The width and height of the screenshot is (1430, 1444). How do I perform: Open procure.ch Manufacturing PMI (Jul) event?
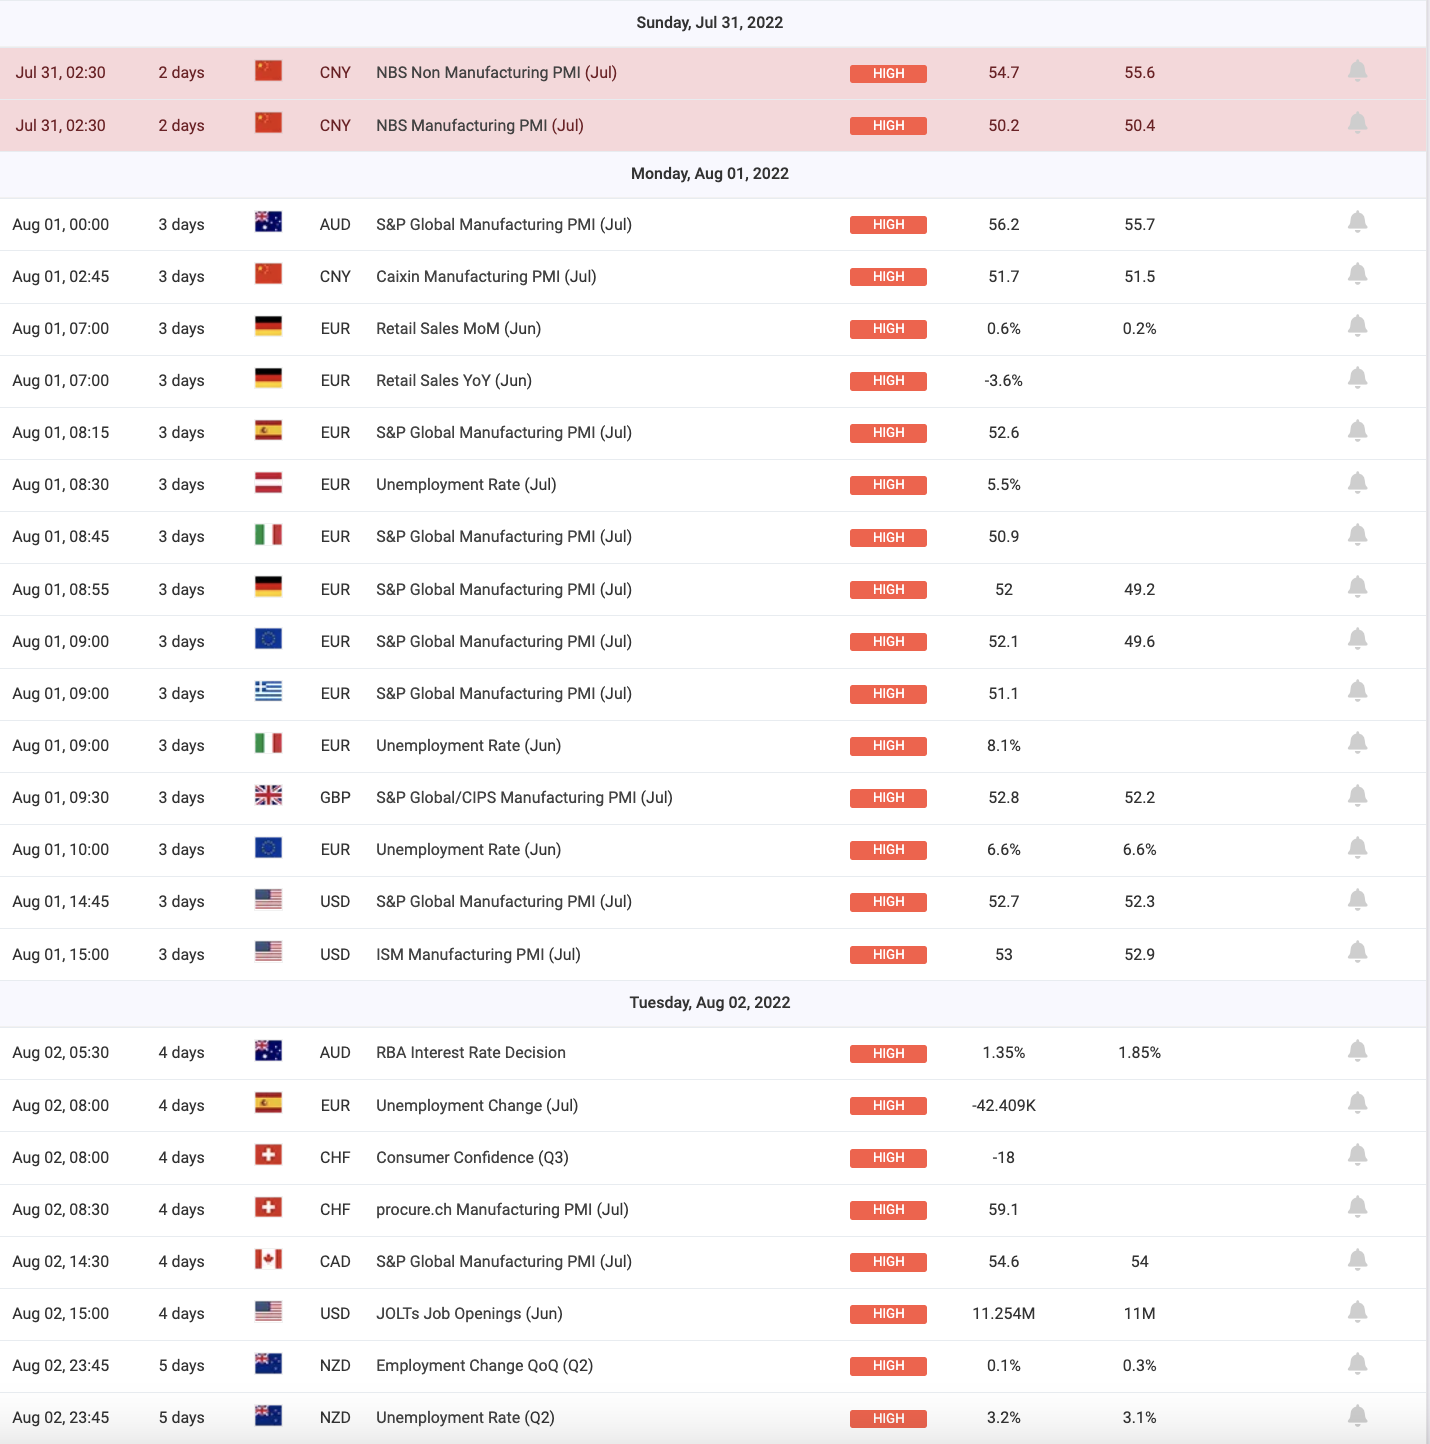tap(502, 1210)
